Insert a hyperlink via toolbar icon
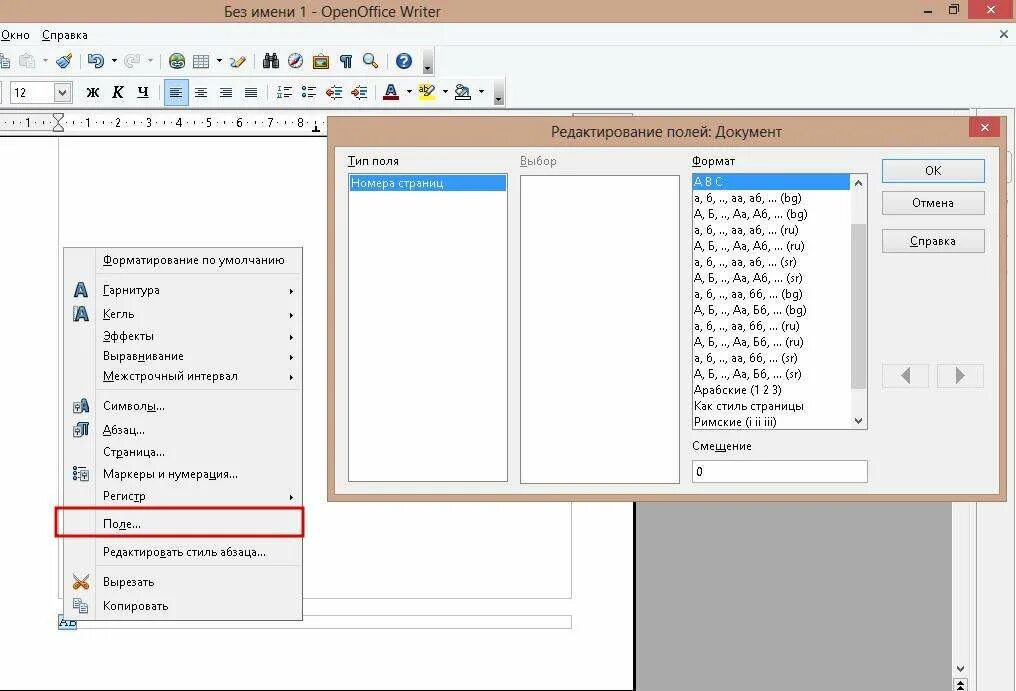Image resolution: width=1016 pixels, height=691 pixels. (x=176, y=61)
